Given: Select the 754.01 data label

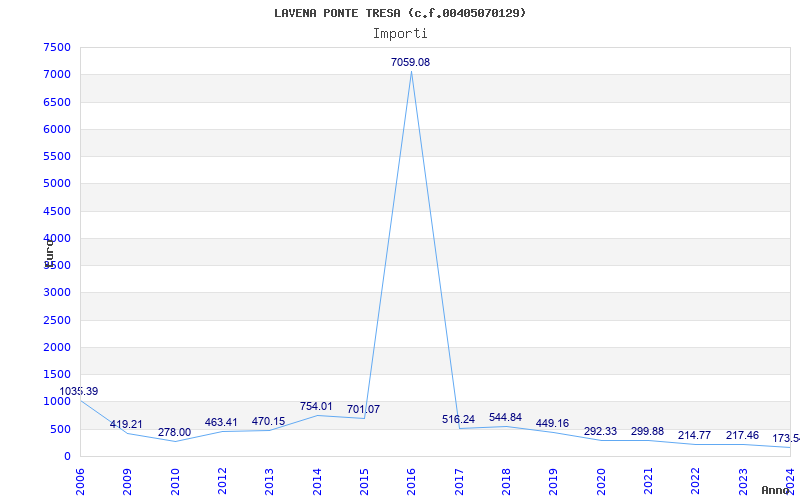Looking at the screenshot, I should point(316,407).
